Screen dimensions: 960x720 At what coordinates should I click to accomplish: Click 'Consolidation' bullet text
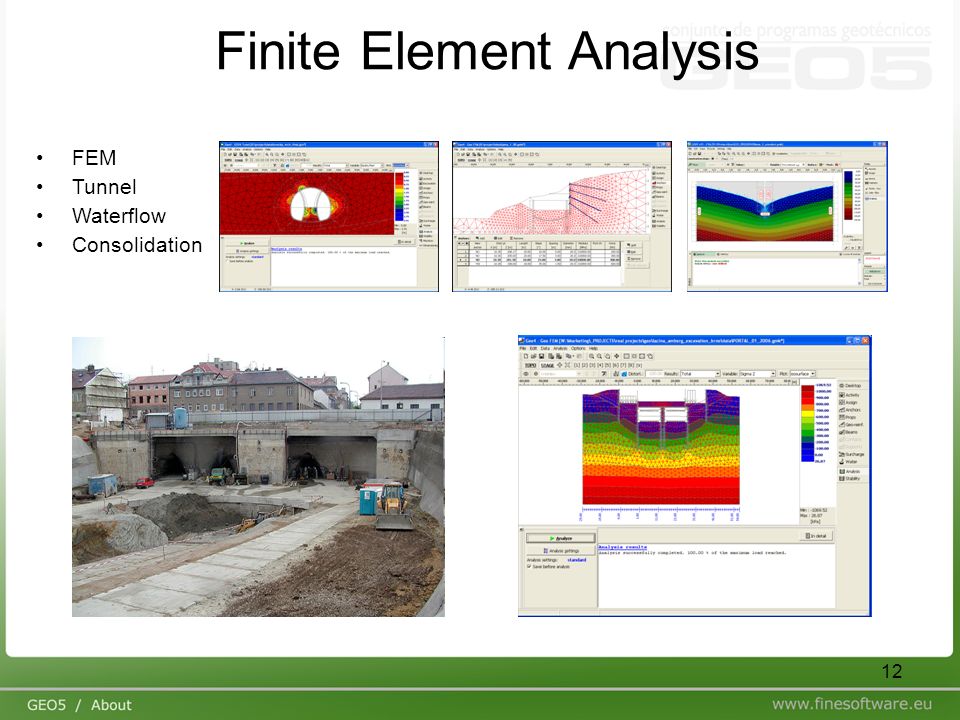137,245
